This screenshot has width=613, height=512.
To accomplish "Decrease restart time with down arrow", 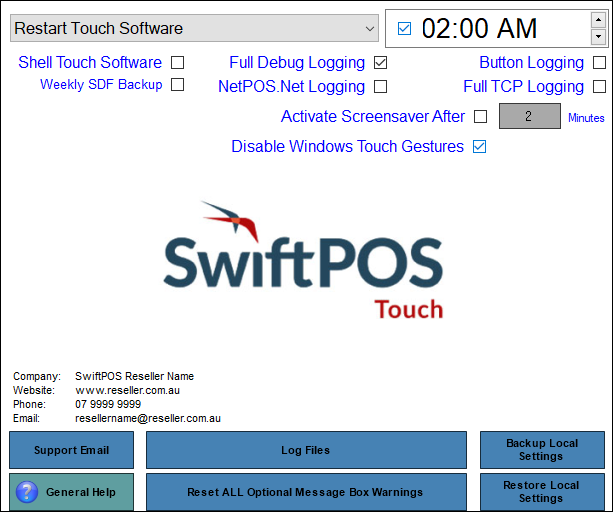I will pyautogui.click(x=598, y=37).
